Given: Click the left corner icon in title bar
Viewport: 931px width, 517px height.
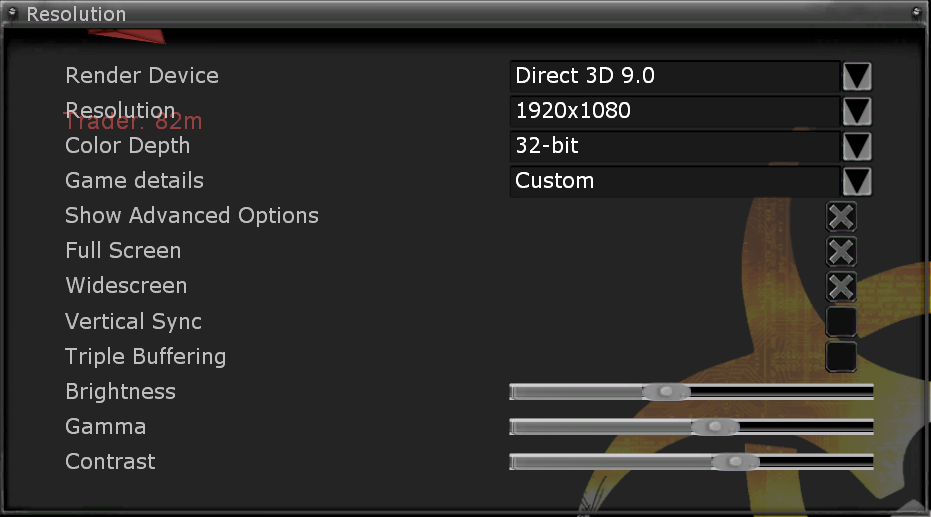Looking at the screenshot, I should [13, 12].
